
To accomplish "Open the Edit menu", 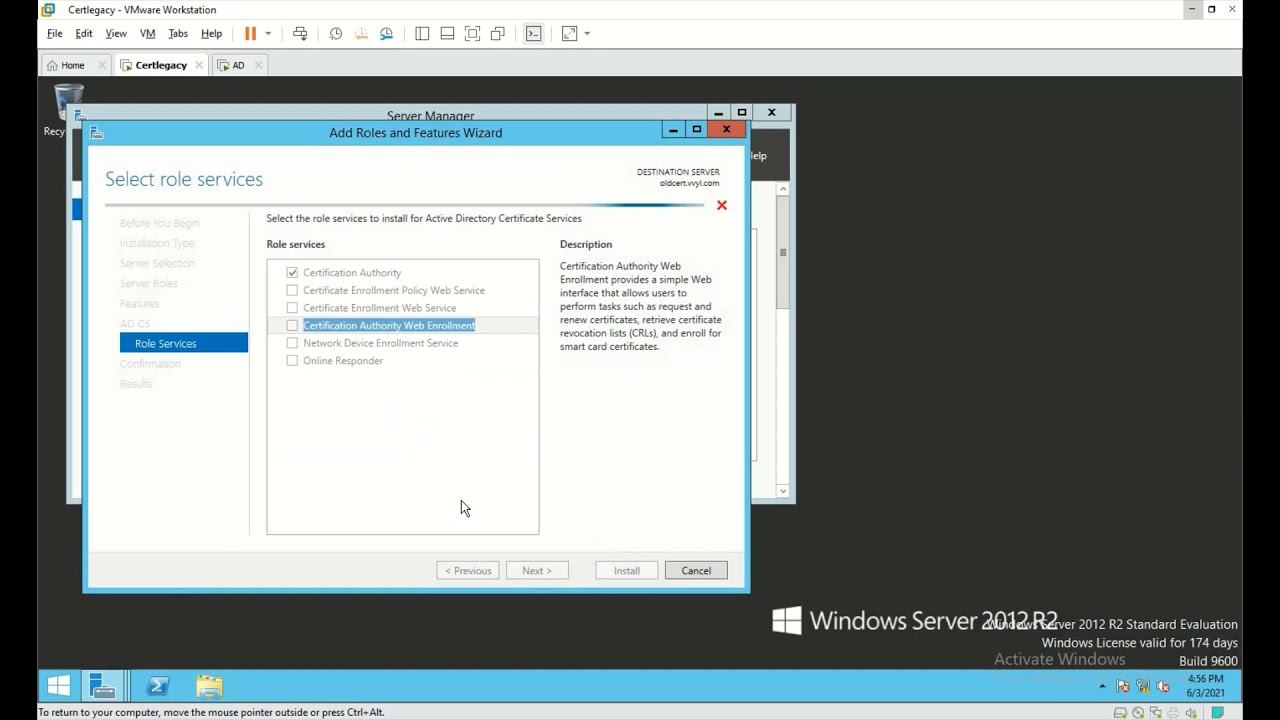I will point(84,33).
